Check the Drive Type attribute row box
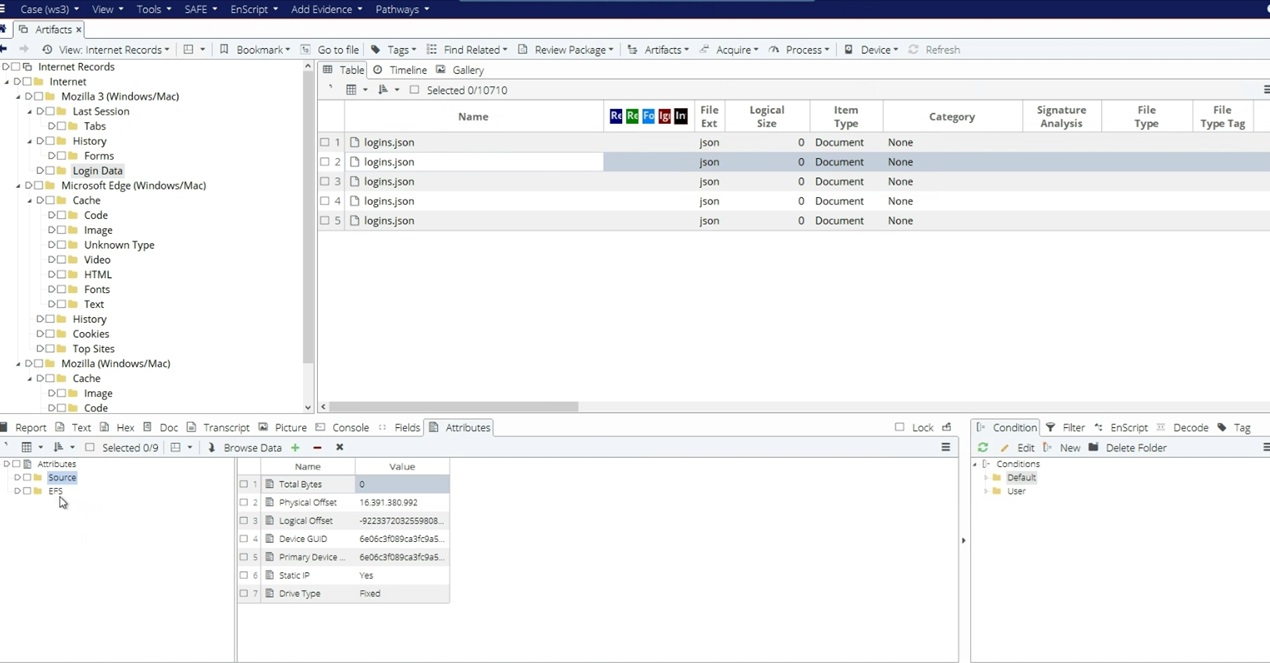 pyautogui.click(x=244, y=594)
